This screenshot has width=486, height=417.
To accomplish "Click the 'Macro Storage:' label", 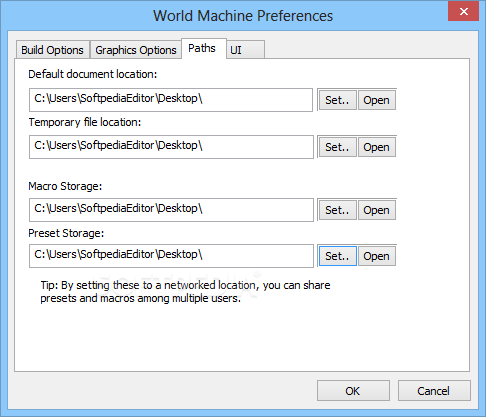I will [65, 186].
